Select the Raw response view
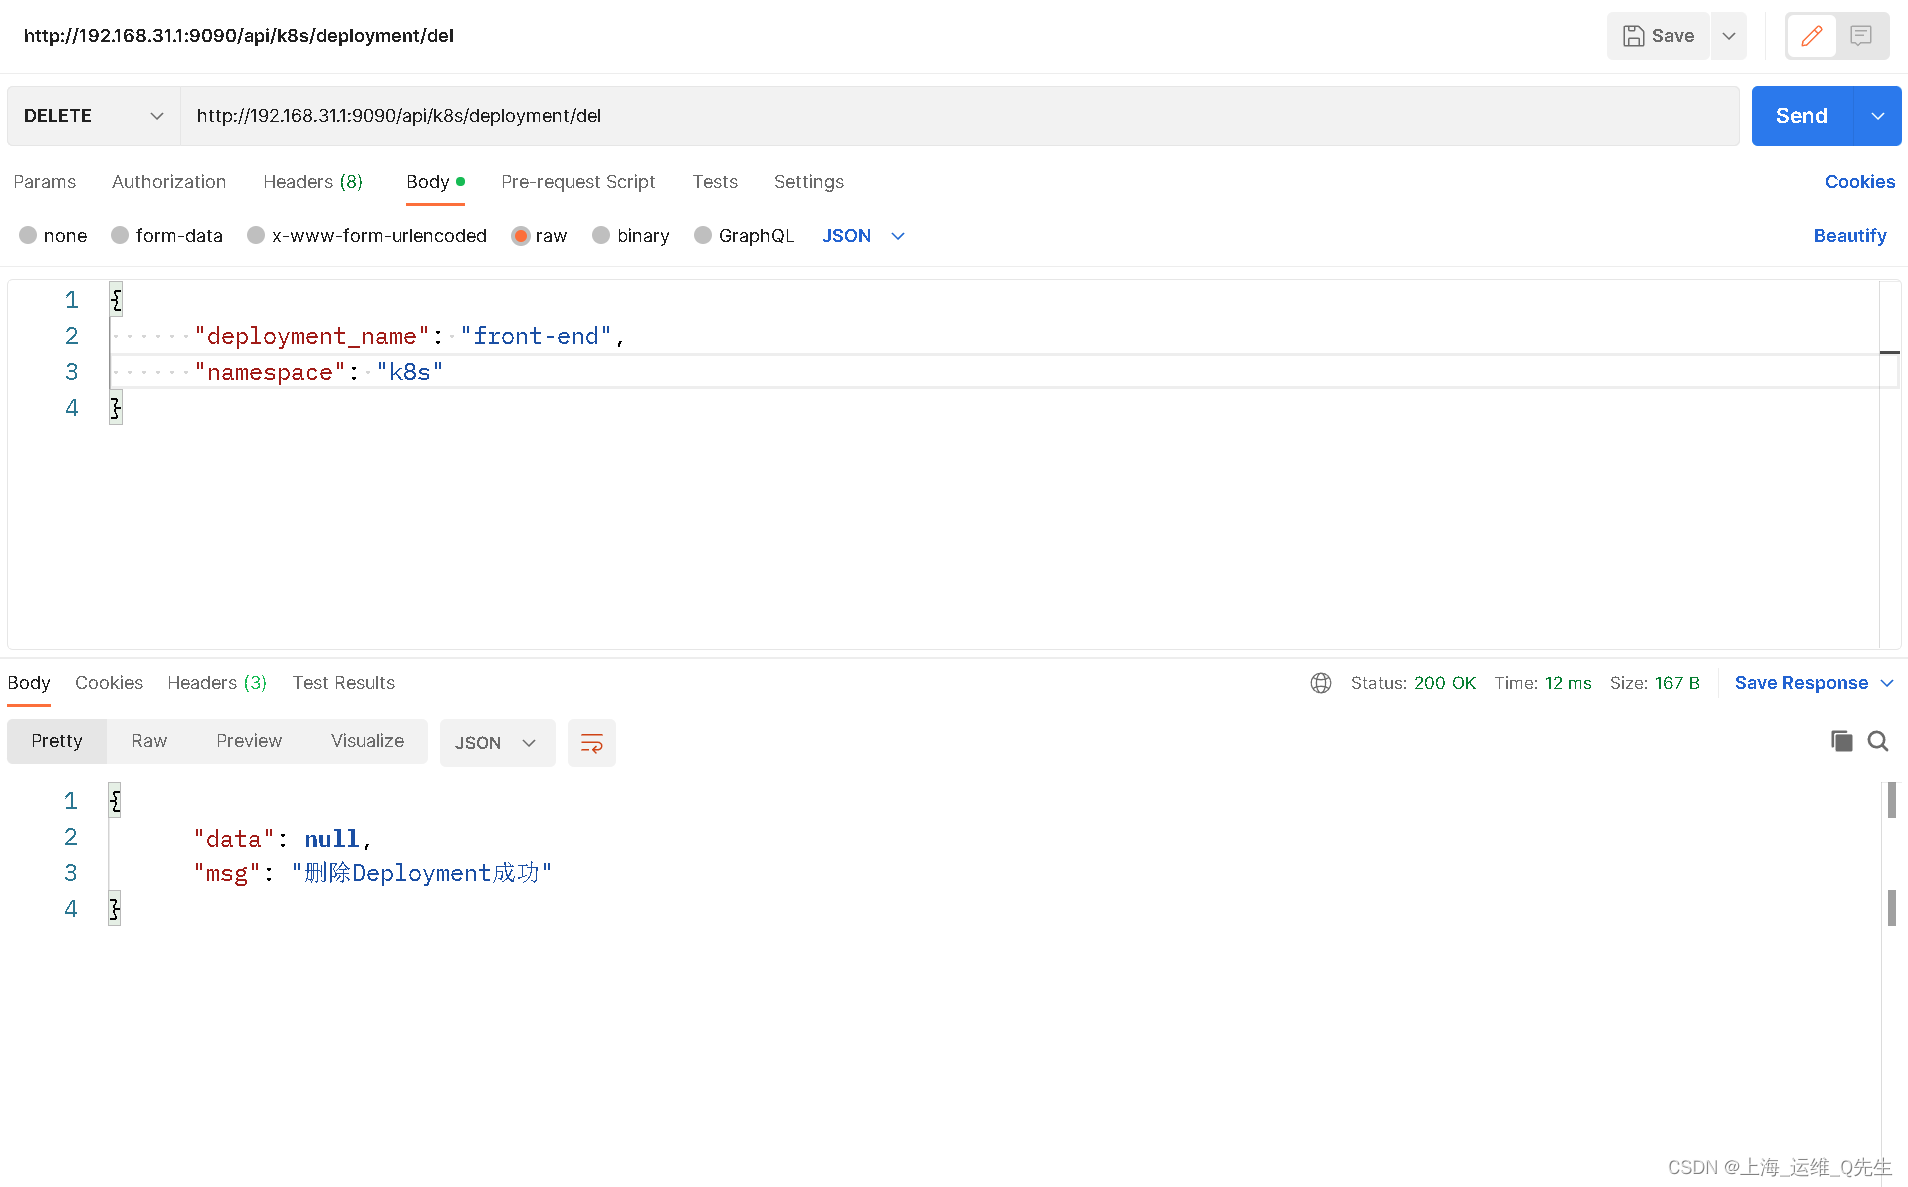1908x1187 pixels. [149, 741]
